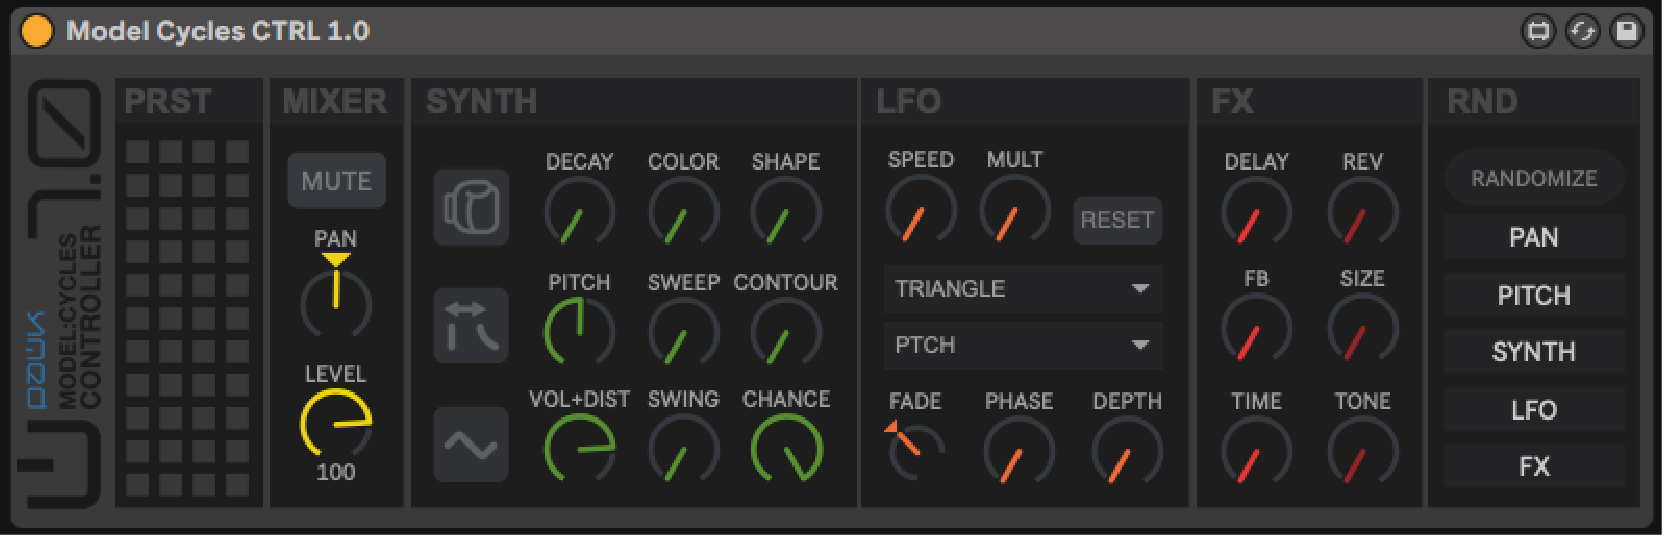Click the pitch sweep arrows icon
The height and width of the screenshot is (535, 1662).
(x=471, y=325)
